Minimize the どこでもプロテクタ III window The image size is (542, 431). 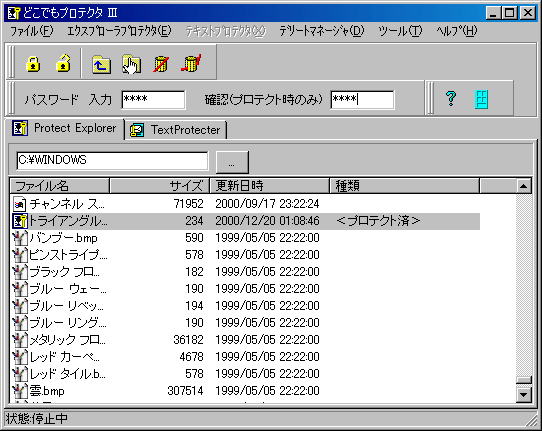coord(493,13)
